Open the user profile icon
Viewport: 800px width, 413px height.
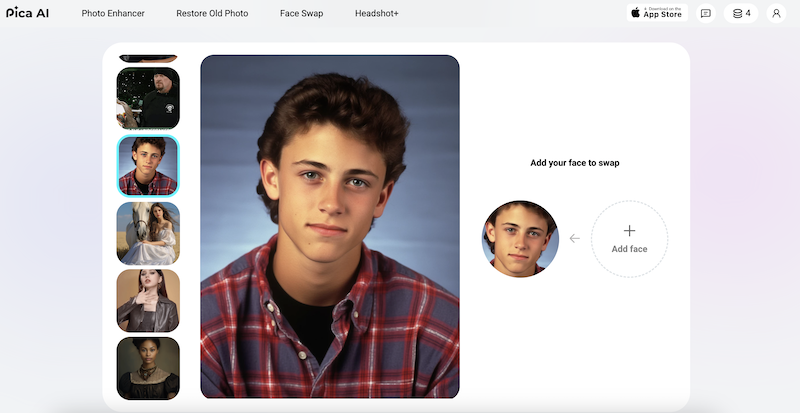(x=776, y=13)
